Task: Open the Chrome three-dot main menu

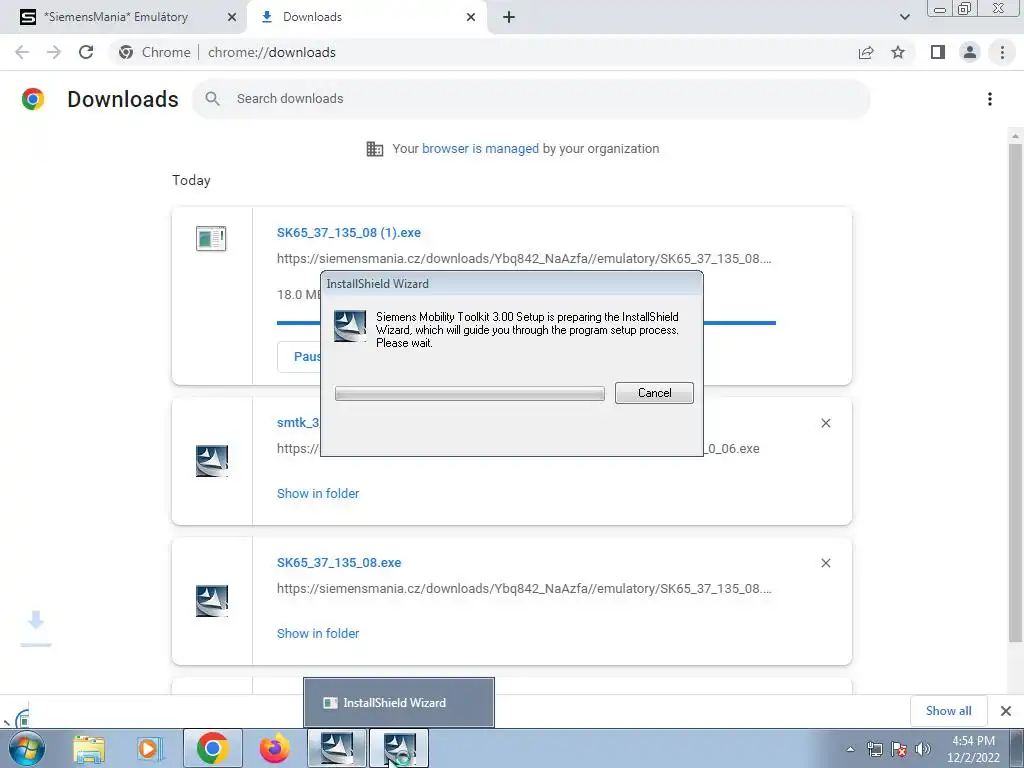Action: [1002, 52]
